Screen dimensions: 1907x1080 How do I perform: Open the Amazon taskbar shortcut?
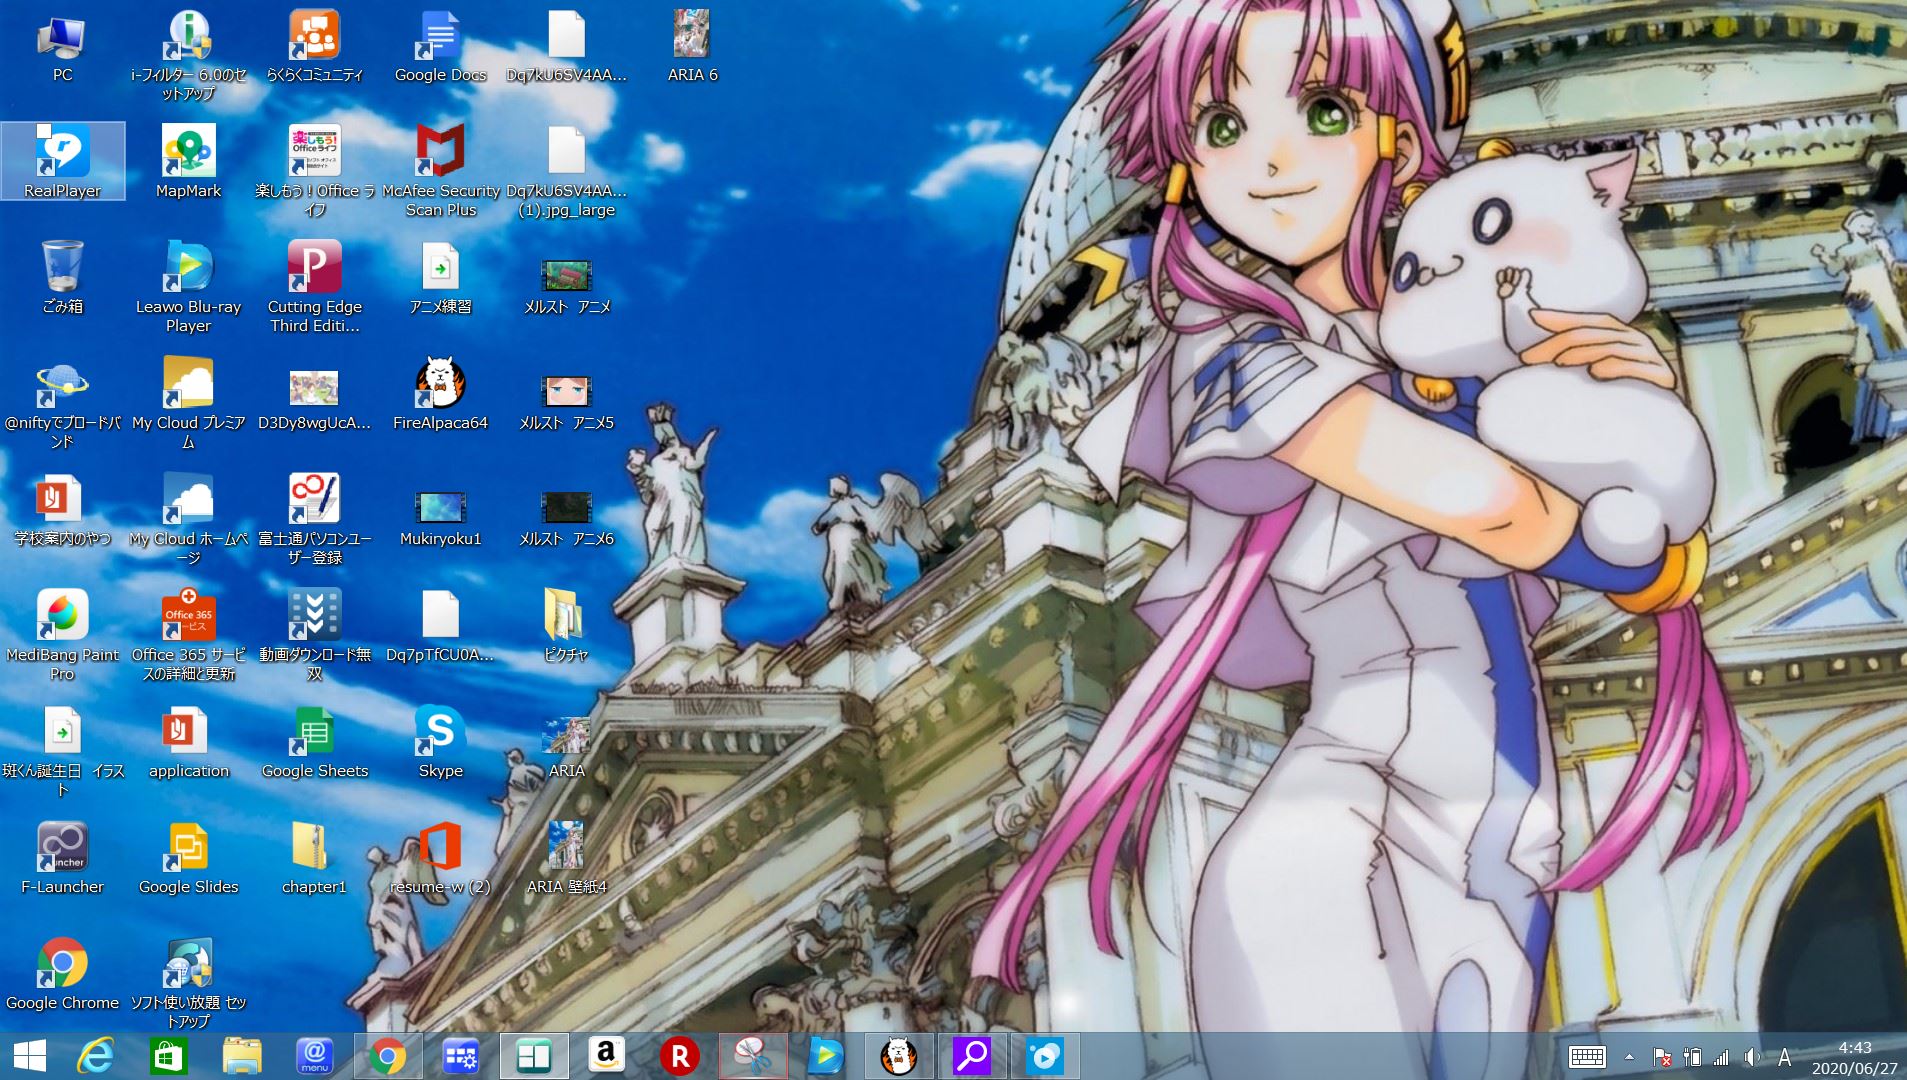point(606,1056)
